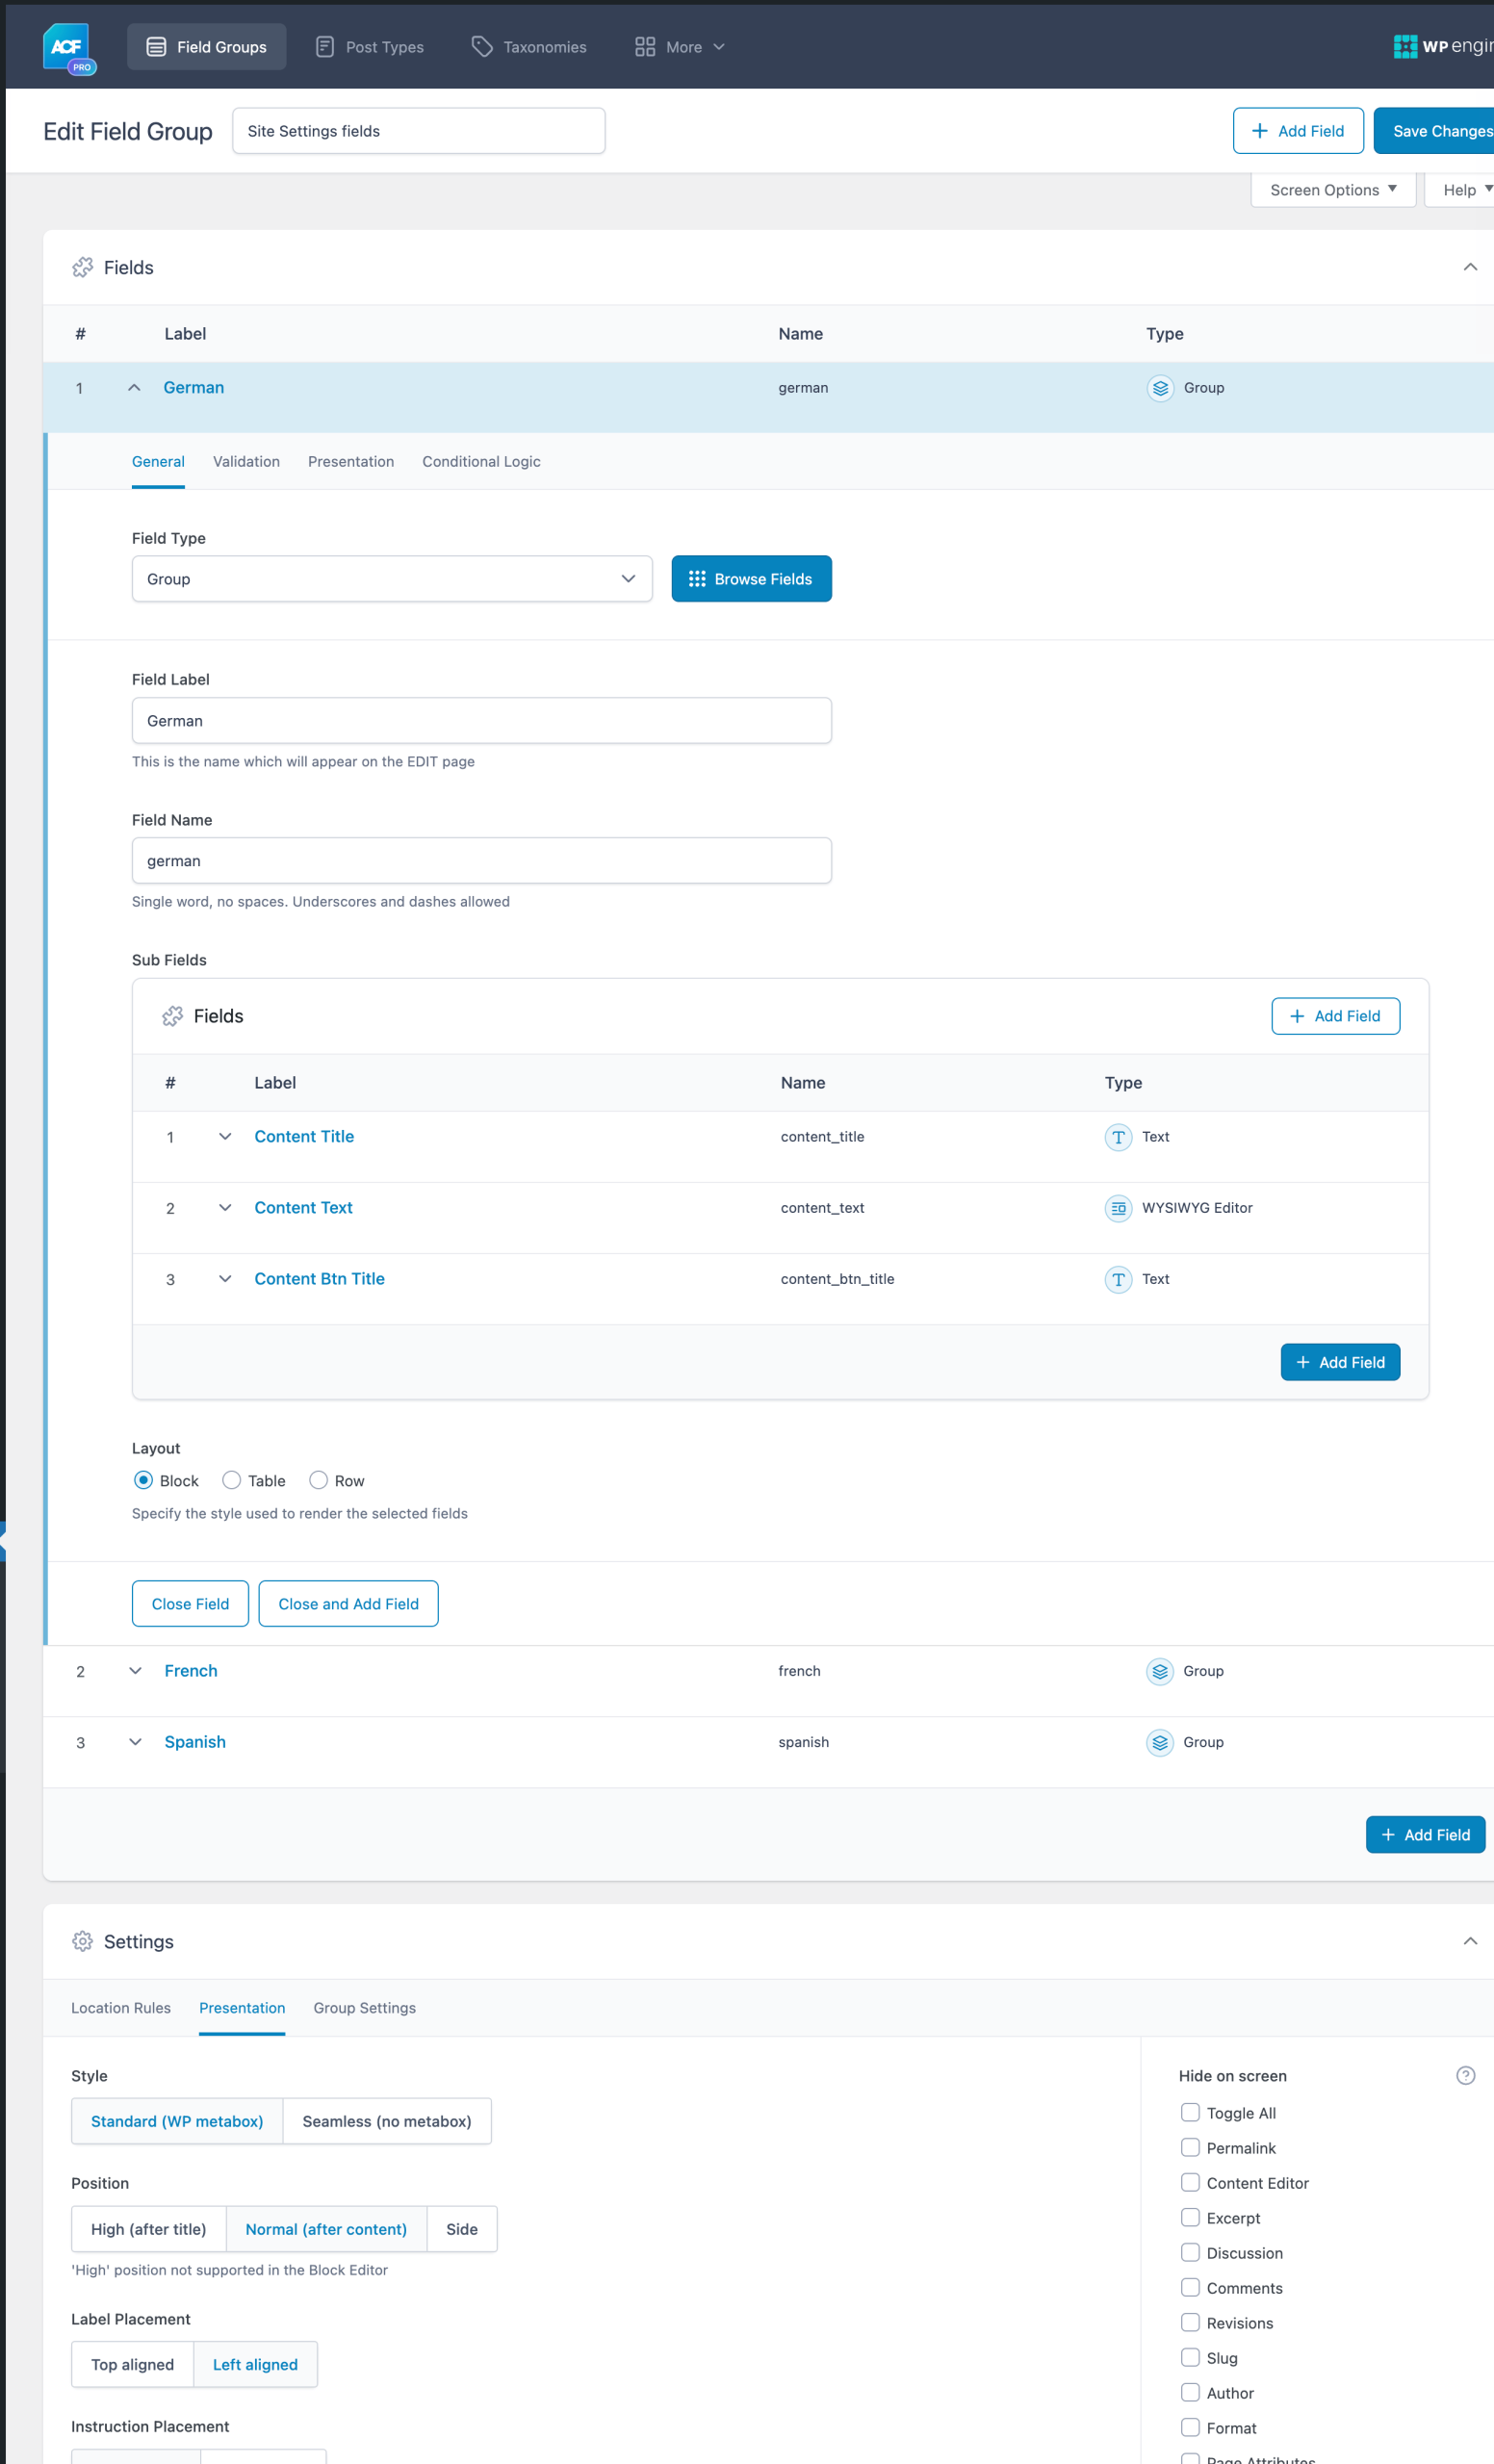Screen dimensions: 1494x2464
Task: Click the Group icon in the Spanish row
Action: pos(1159,1742)
